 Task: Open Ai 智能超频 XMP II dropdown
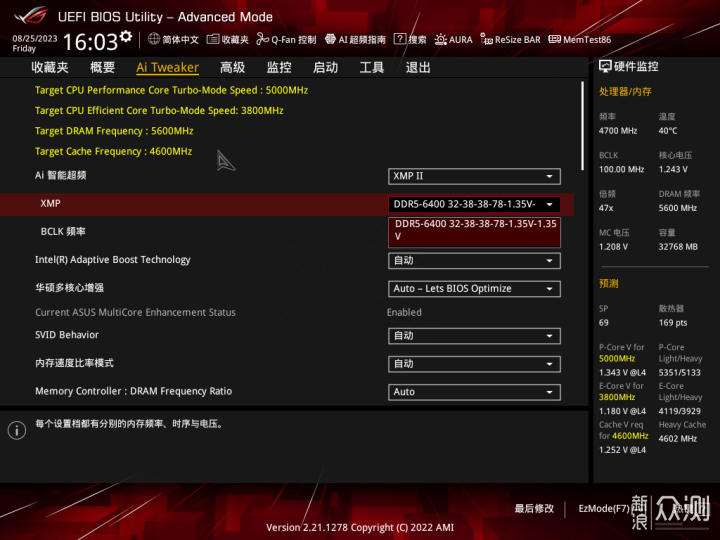pyautogui.click(x=474, y=176)
